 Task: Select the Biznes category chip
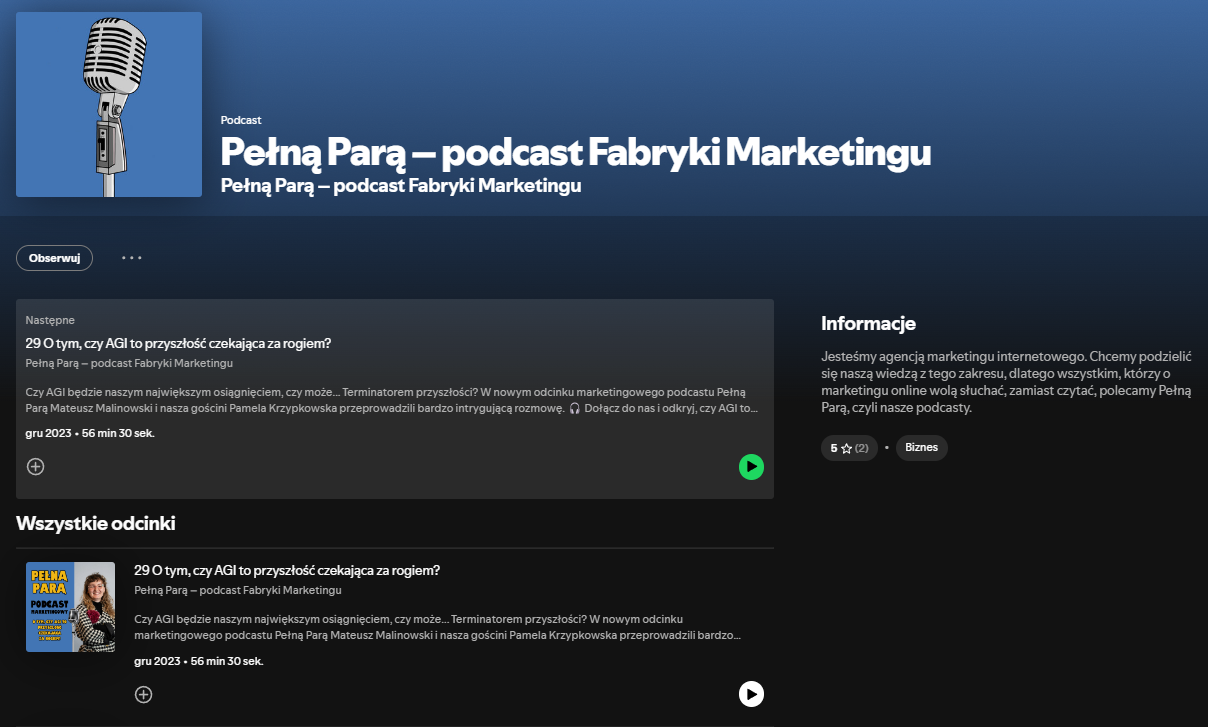coord(921,448)
